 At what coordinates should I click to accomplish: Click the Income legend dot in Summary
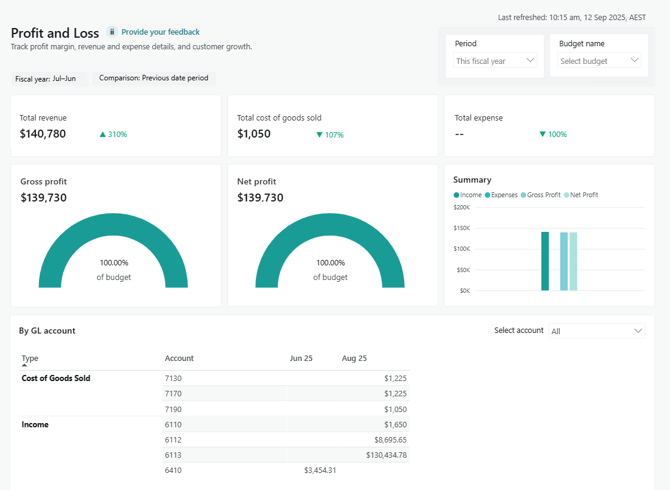(x=457, y=195)
